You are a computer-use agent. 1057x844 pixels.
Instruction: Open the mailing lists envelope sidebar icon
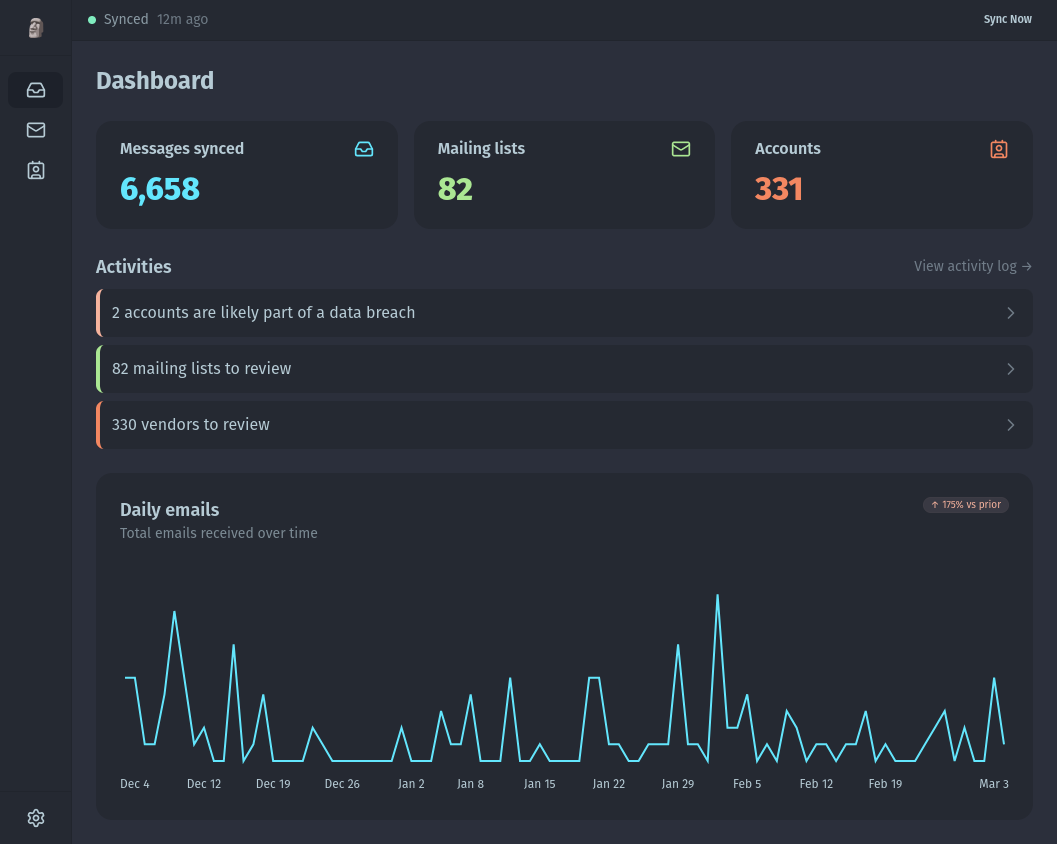coord(36,130)
